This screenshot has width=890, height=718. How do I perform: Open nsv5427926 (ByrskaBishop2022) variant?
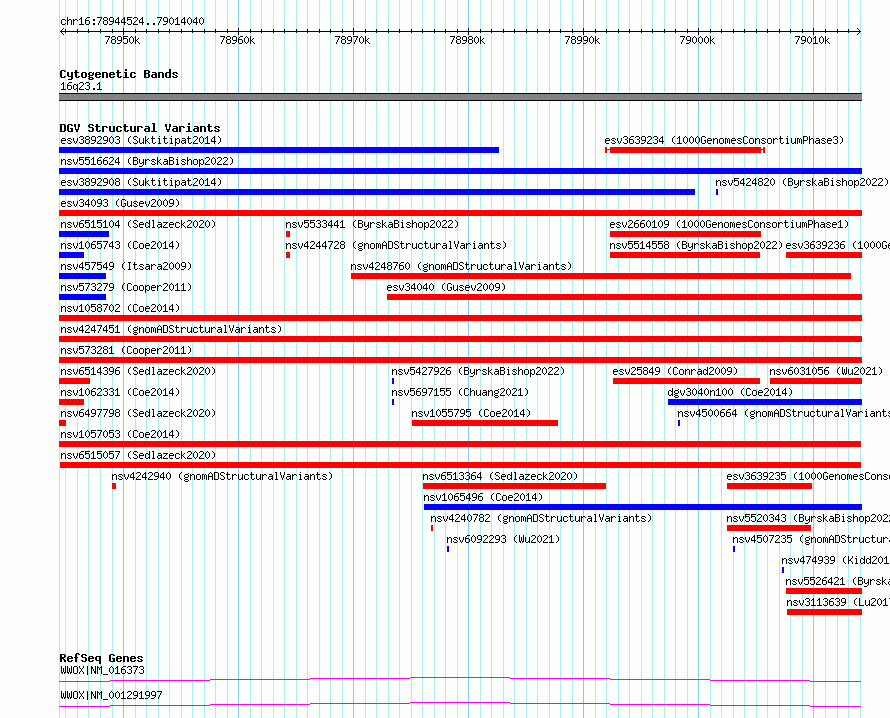(x=478, y=371)
